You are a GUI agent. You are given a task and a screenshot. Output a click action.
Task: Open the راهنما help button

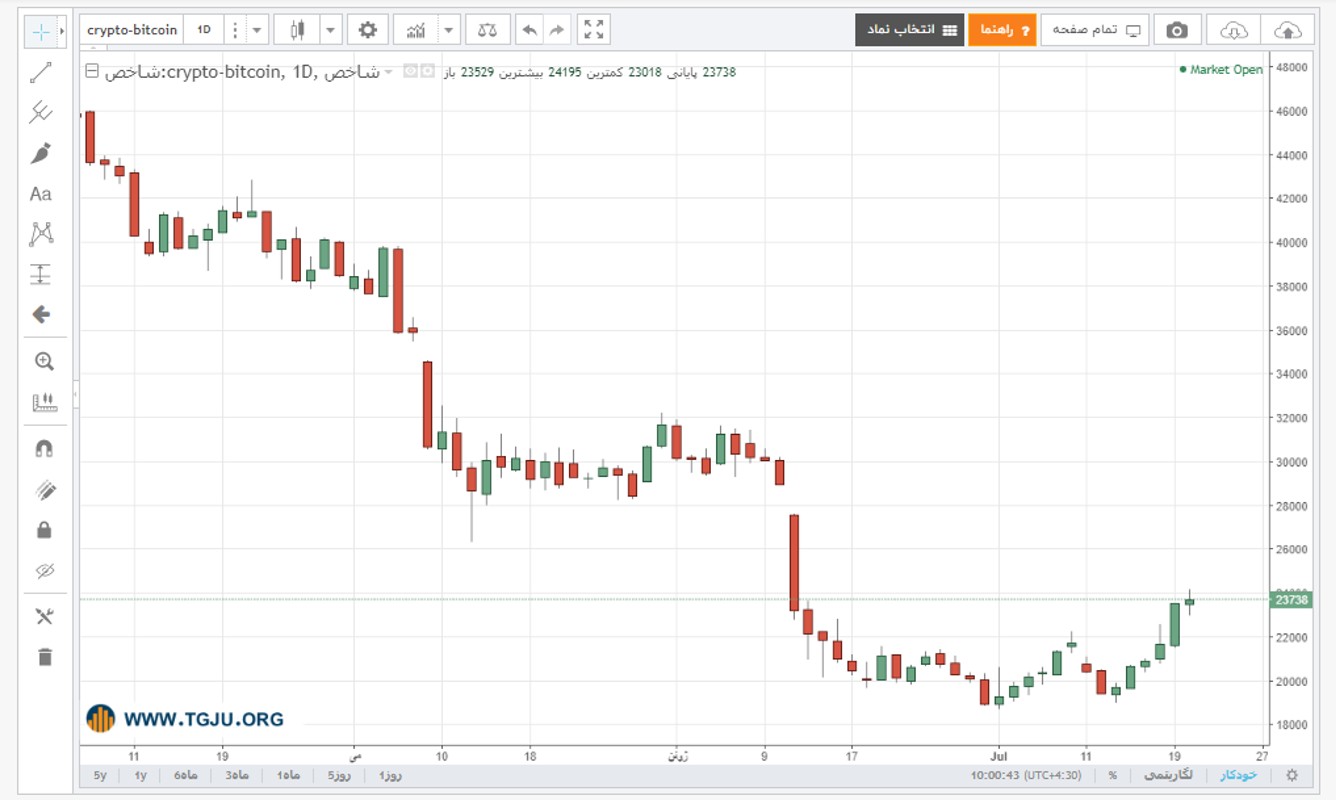(1002, 30)
